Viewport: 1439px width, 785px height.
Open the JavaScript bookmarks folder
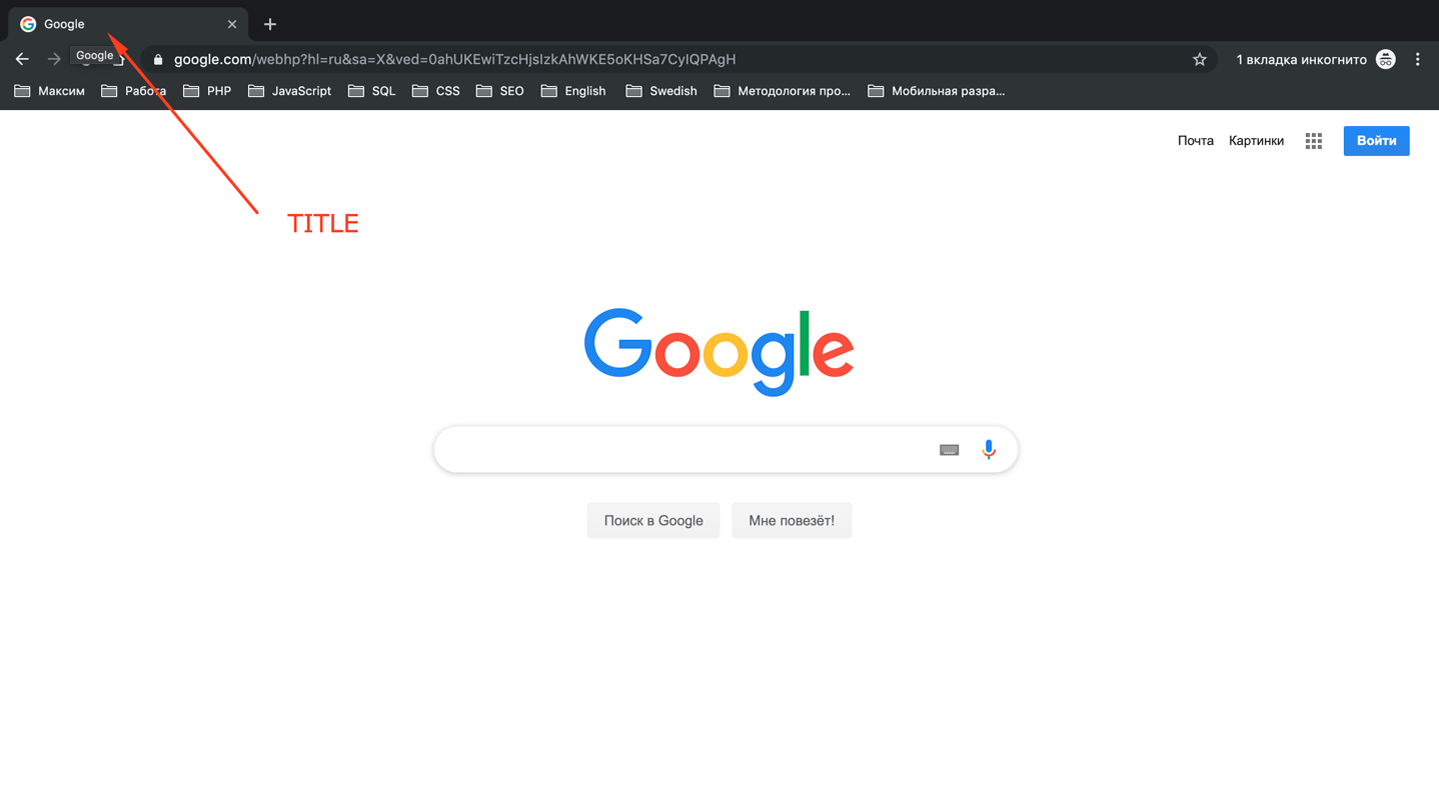[290, 91]
